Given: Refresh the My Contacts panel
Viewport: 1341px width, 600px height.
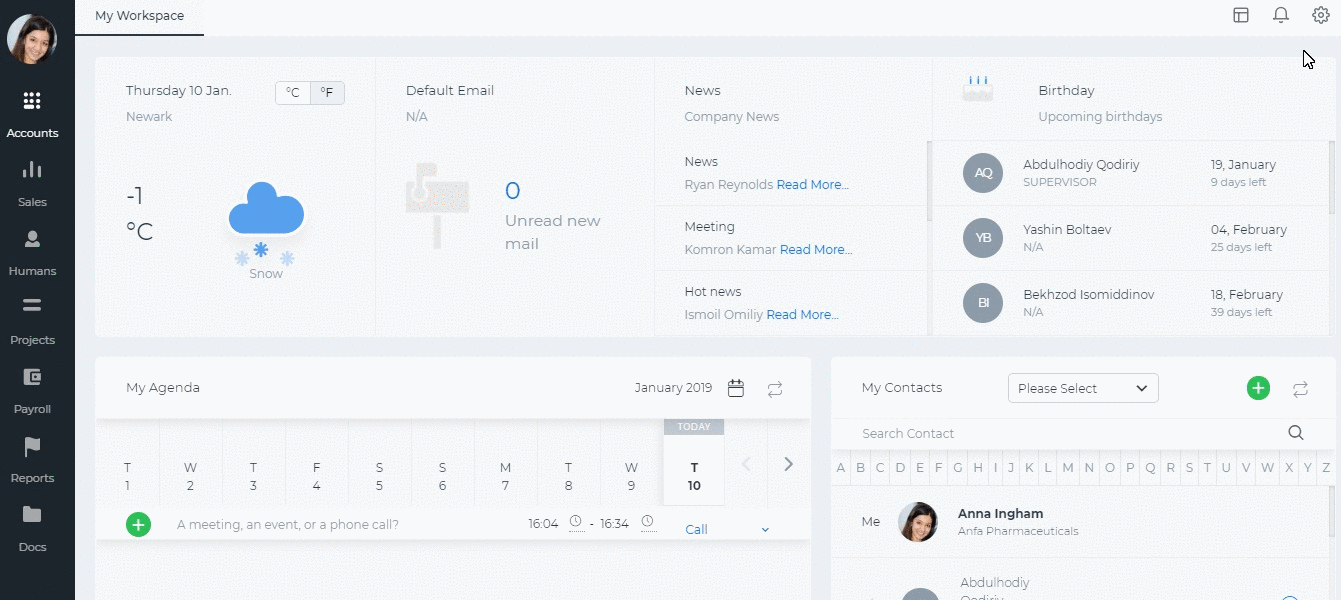Looking at the screenshot, I should point(1300,389).
